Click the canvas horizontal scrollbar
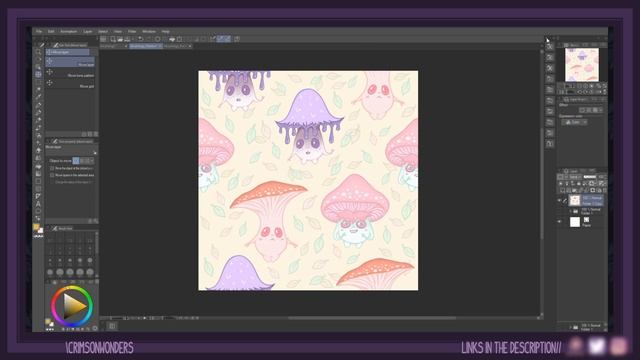Screen dimensions: 640x360 (x=371, y=318)
